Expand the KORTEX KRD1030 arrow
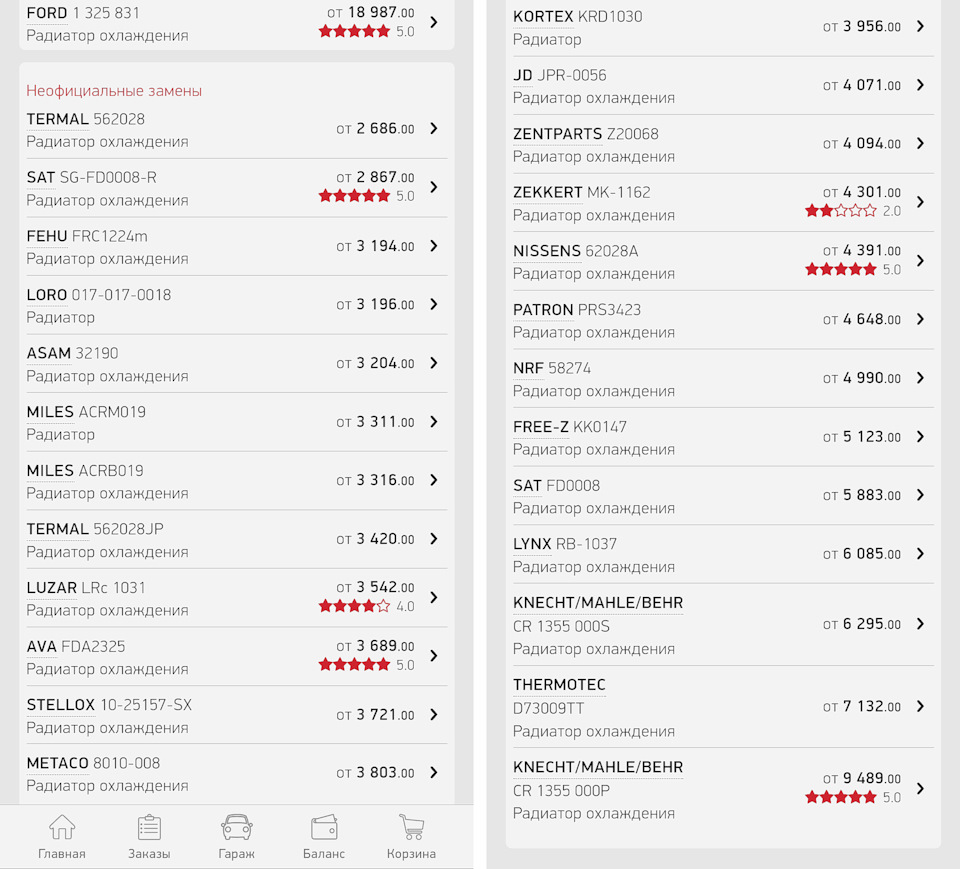This screenshot has width=960, height=869. tap(920, 26)
